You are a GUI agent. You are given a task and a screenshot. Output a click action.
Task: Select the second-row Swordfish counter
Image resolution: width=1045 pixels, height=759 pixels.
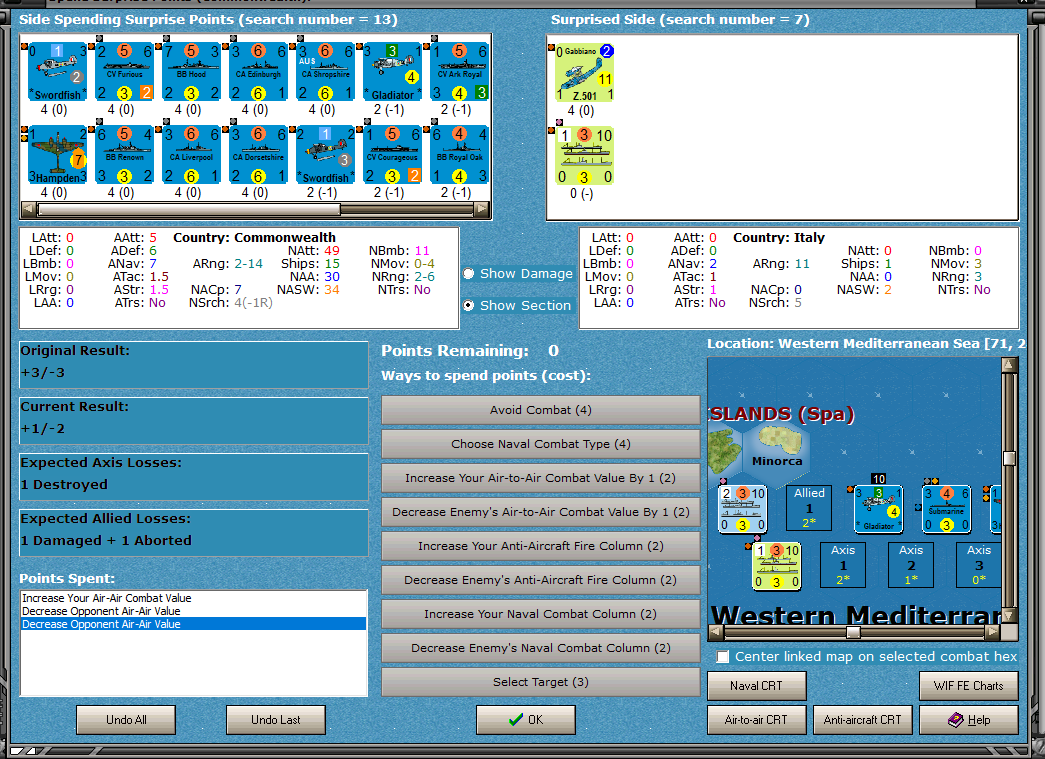point(325,155)
